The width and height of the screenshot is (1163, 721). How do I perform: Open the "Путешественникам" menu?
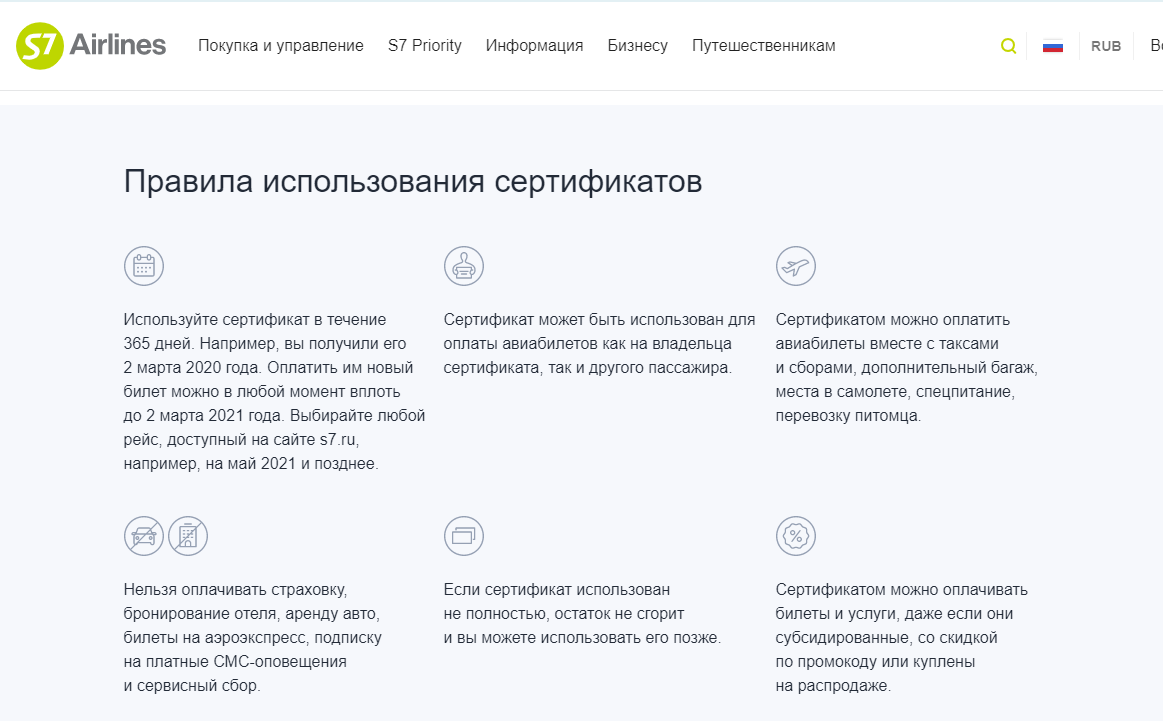pos(763,46)
